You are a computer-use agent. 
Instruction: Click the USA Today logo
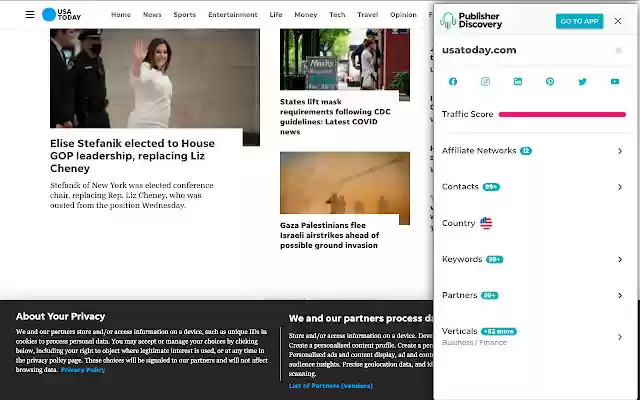[61, 15]
